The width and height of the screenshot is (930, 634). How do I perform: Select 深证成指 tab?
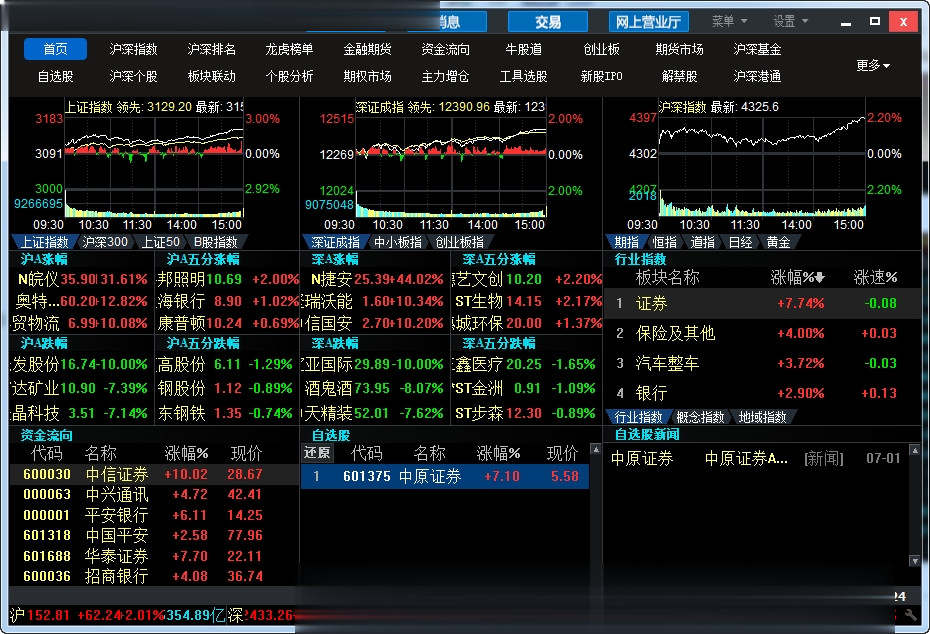[335, 242]
